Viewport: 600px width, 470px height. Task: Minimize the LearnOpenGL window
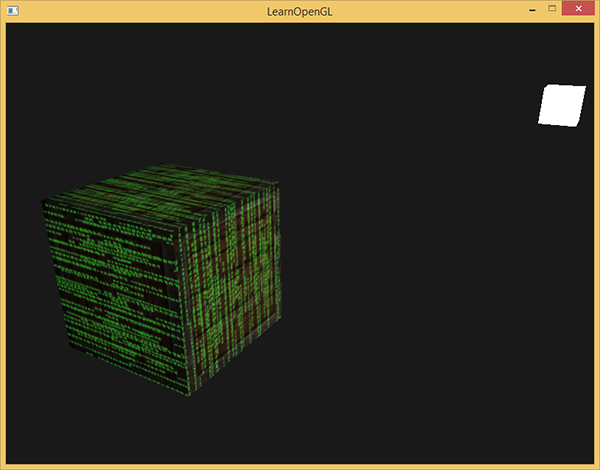(528, 9)
